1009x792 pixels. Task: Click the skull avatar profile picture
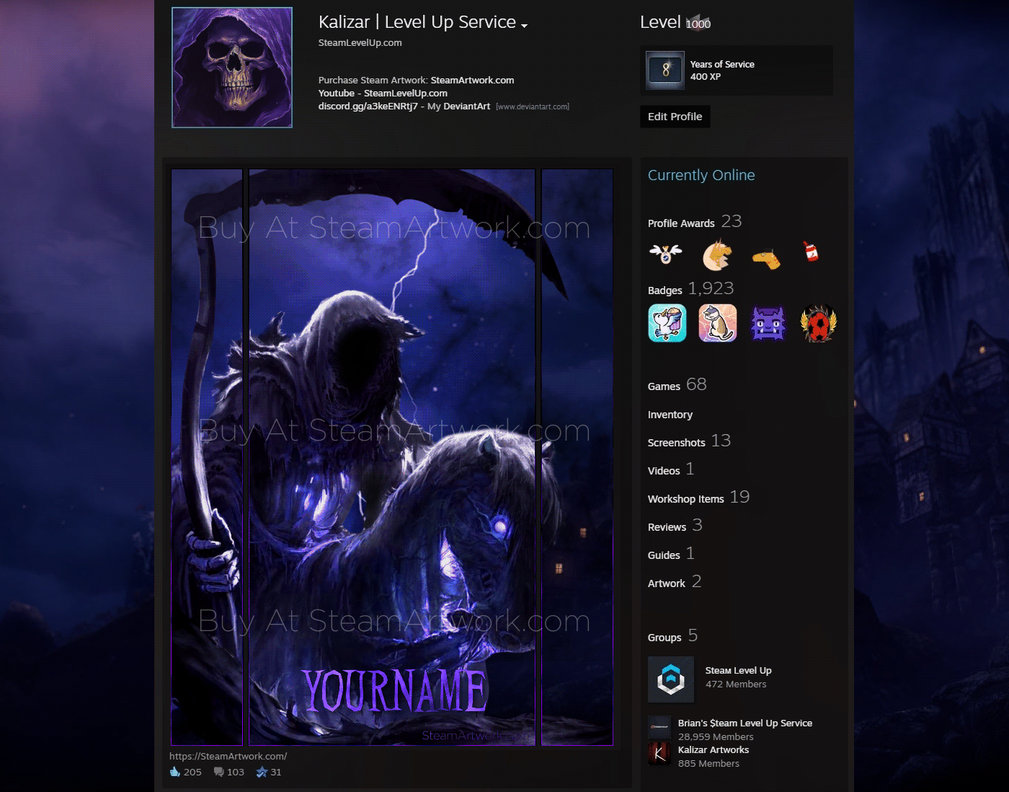click(x=232, y=68)
